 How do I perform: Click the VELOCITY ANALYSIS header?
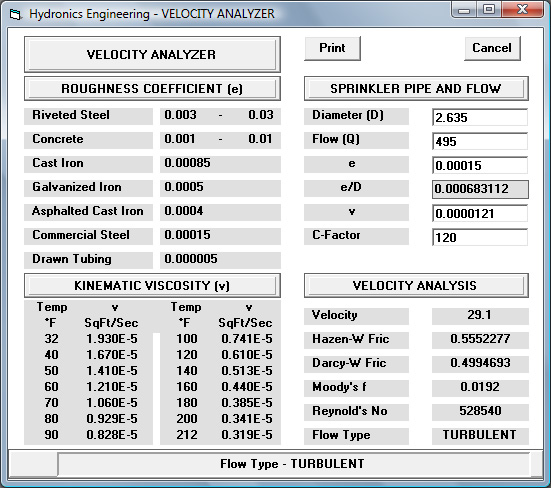[x=416, y=285]
